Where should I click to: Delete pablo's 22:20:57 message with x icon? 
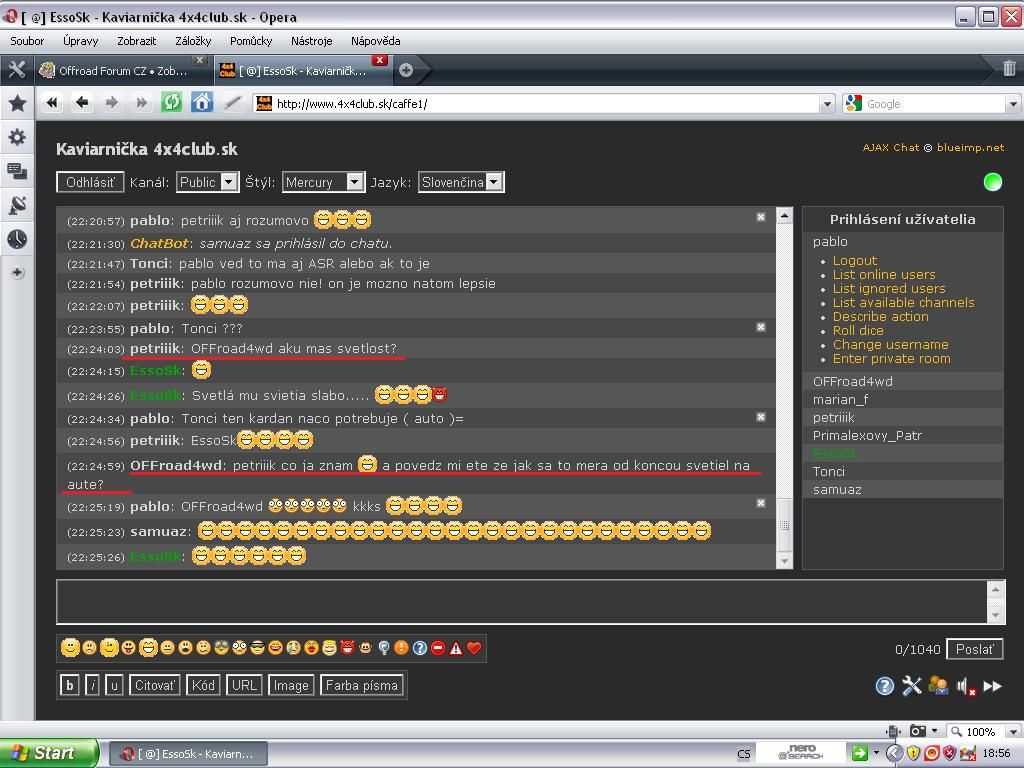(761, 217)
